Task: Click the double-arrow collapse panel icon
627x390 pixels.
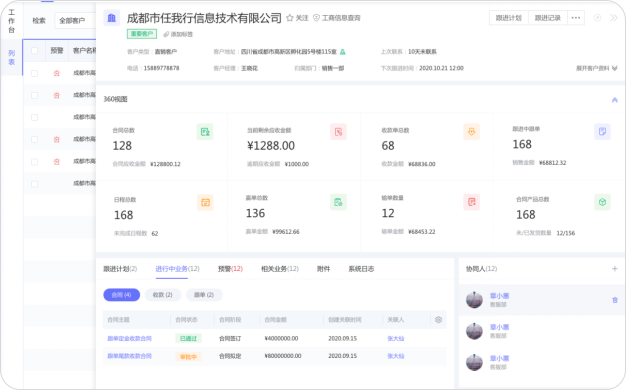Action: point(613,18)
